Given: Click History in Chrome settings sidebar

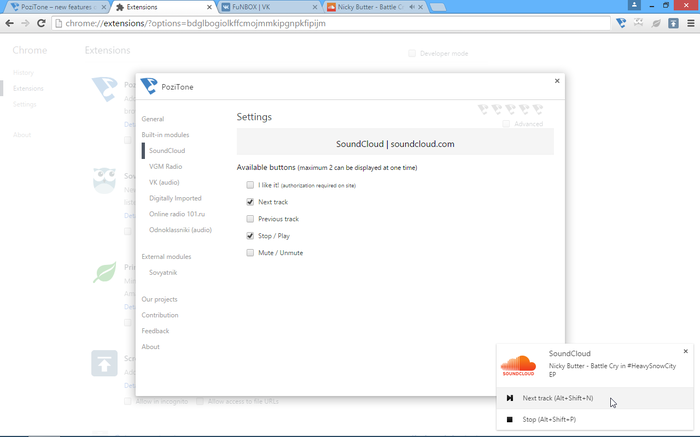Looking at the screenshot, I should 23,72.
